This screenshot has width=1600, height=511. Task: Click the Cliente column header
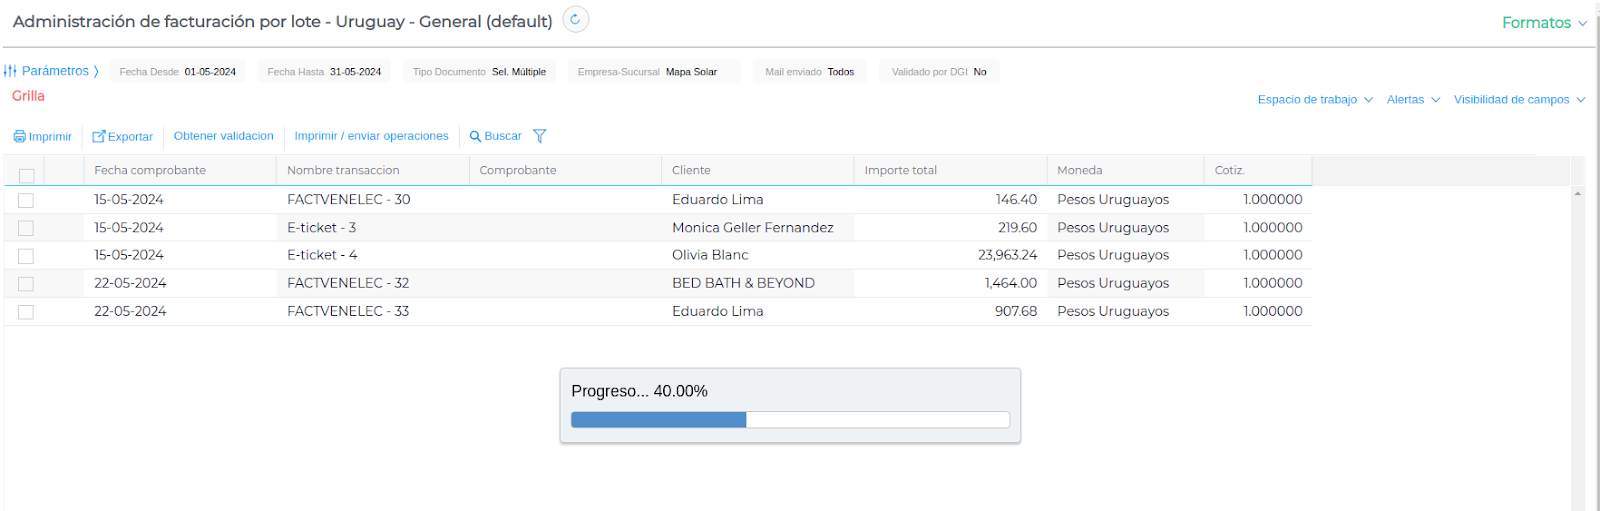pos(691,170)
